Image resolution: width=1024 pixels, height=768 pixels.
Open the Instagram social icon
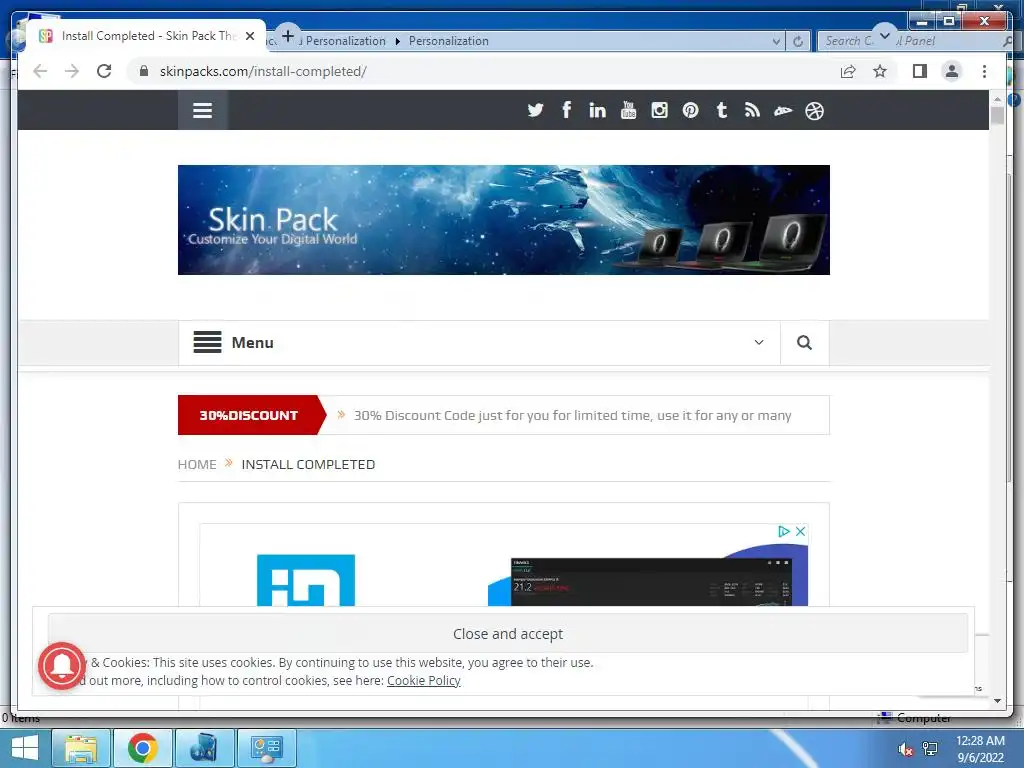point(659,110)
